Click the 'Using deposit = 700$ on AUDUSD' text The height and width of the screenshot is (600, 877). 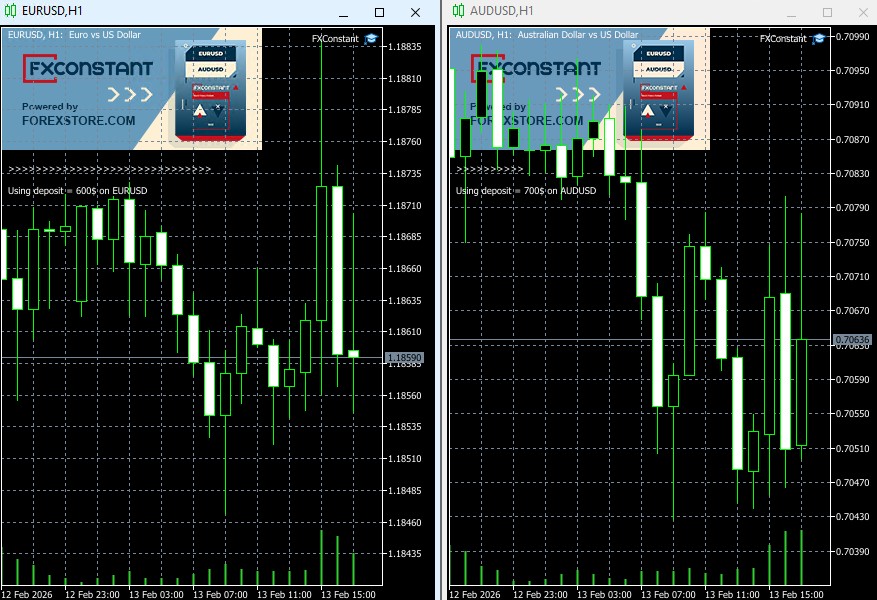point(526,191)
